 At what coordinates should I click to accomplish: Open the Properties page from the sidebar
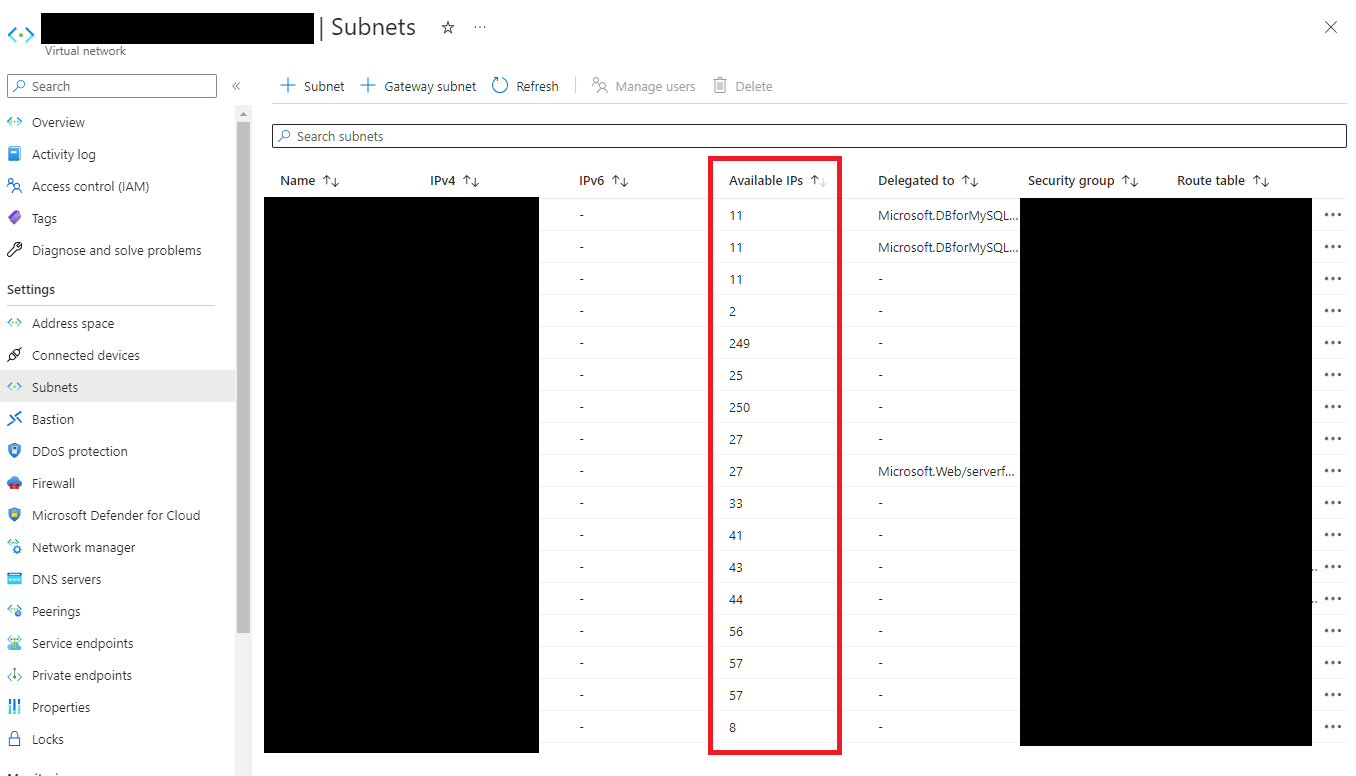[x=64, y=706]
